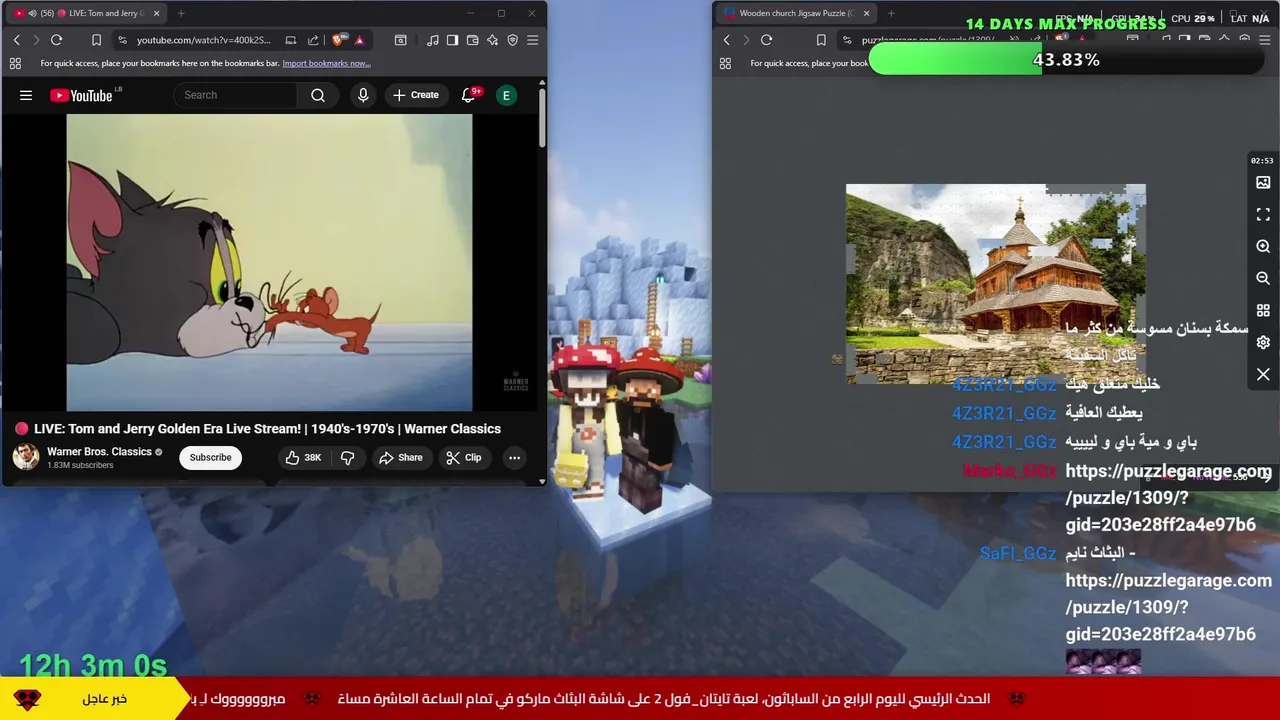Screen dimensions: 1280x720
Task: Clip the live stream video
Action: (x=464, y=457)
